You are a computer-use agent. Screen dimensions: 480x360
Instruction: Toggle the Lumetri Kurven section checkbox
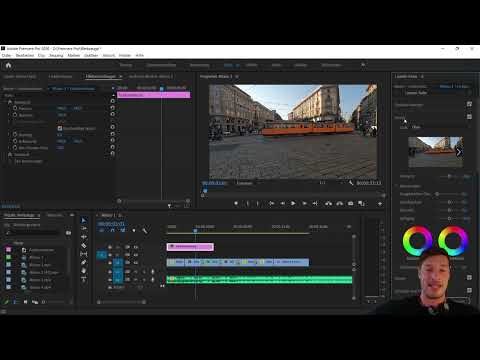click(469, 277)
